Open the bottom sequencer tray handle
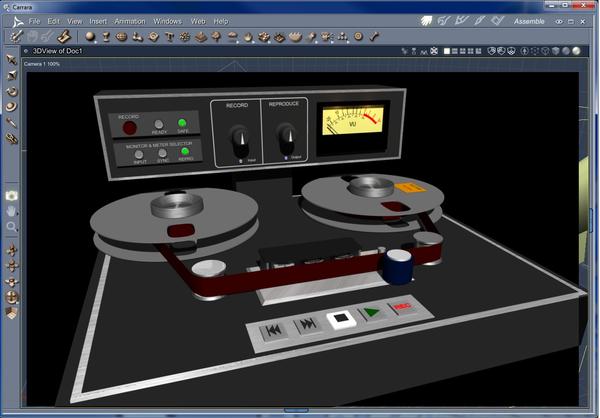 (296, 410)
